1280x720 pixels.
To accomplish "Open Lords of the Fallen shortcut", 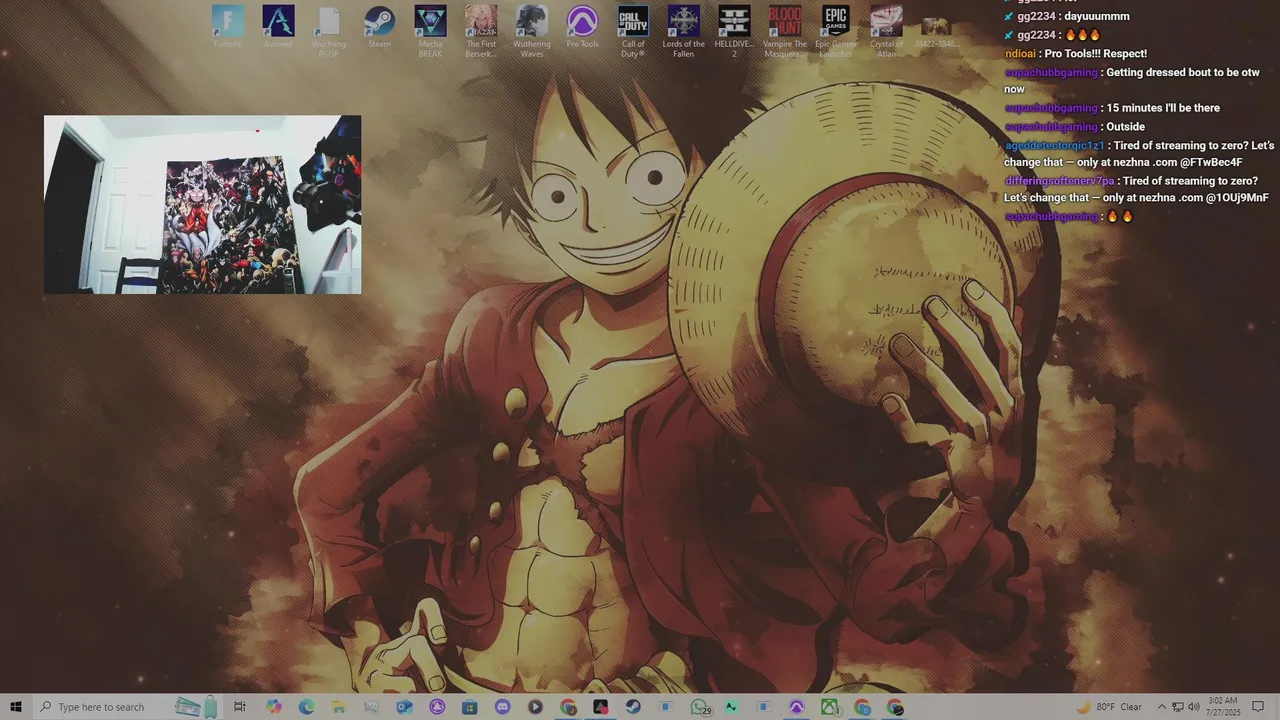I will [x=683, y=32].
